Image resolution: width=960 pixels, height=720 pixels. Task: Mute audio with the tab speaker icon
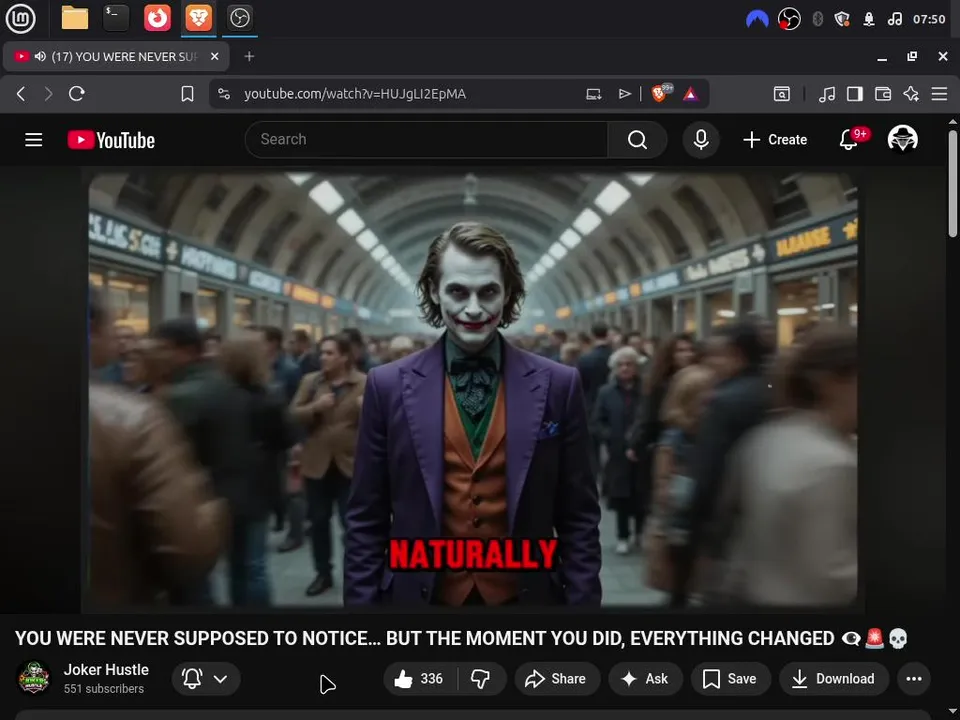coord(40,56)
